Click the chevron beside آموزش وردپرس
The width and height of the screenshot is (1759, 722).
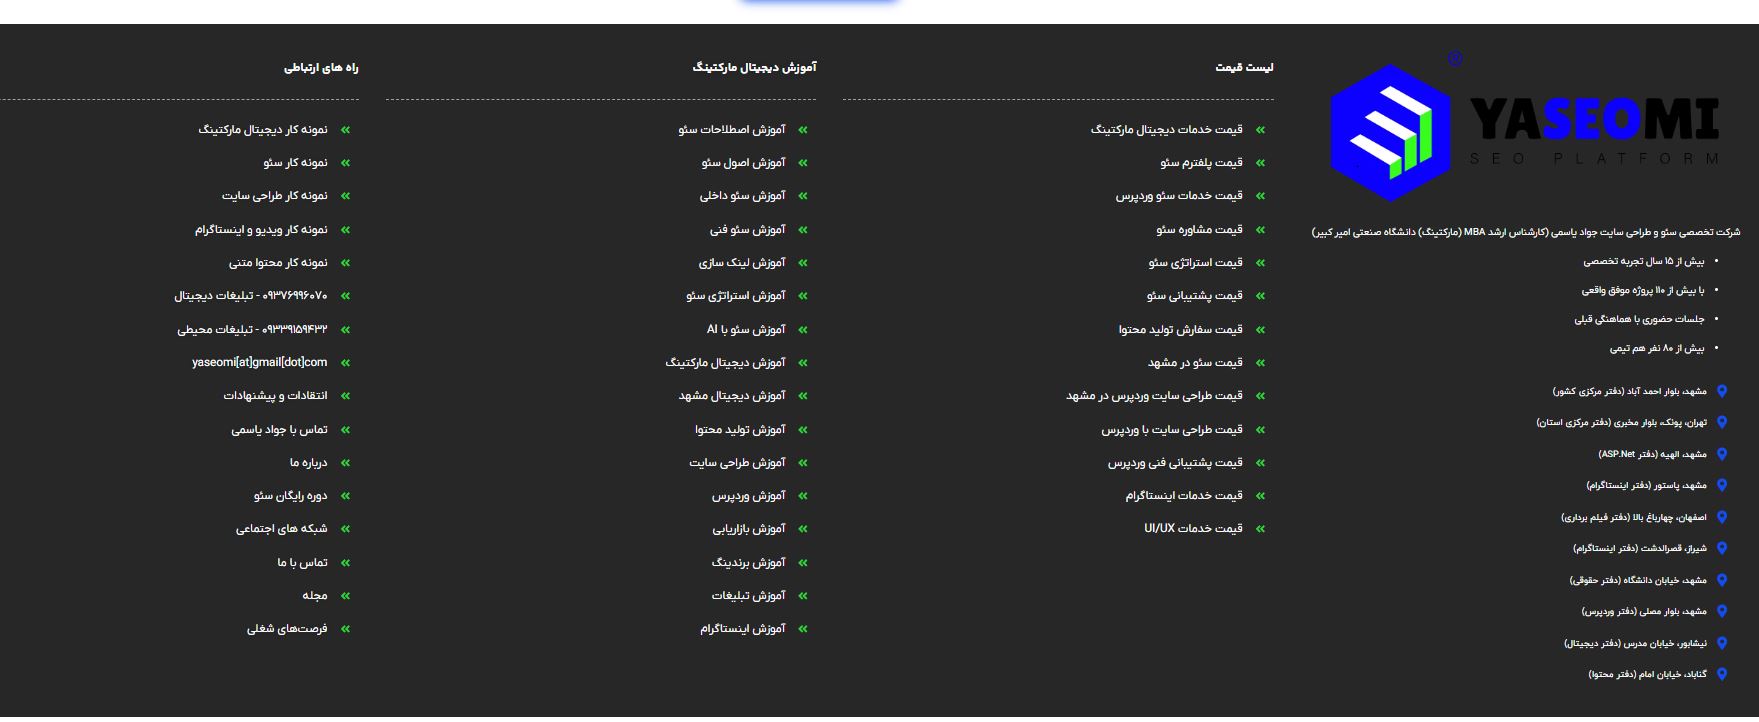click(803, 496)
